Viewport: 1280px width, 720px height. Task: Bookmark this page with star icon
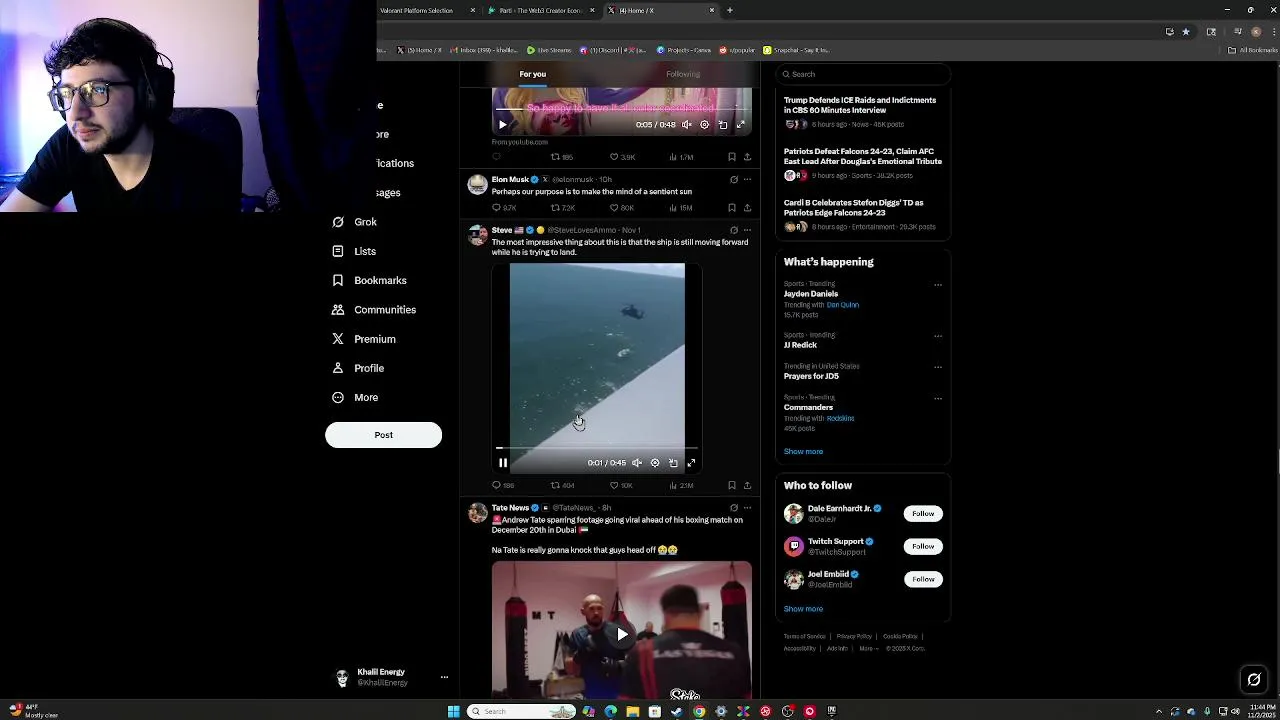click(x=1186, y=32)
